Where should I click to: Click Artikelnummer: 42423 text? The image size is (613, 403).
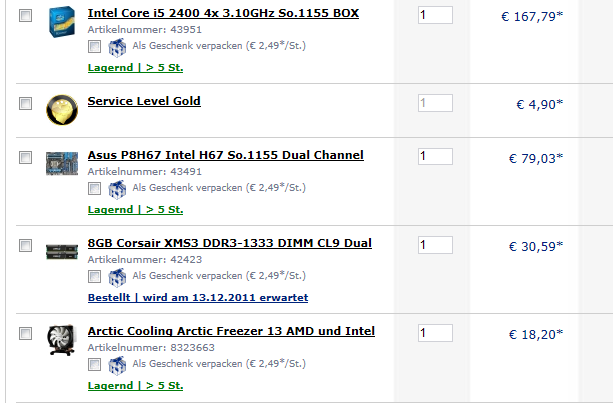[x=145, y=260]
